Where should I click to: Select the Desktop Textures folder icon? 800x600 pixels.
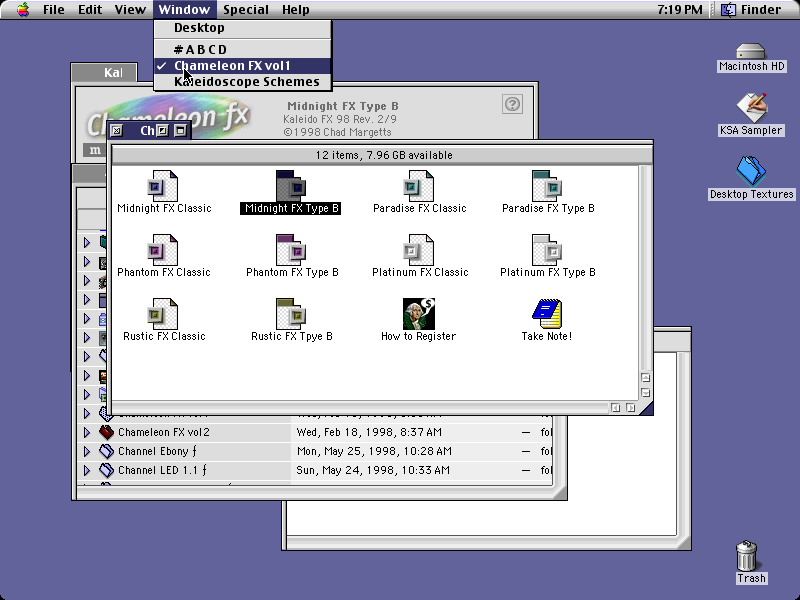click(x=751, y=171)
